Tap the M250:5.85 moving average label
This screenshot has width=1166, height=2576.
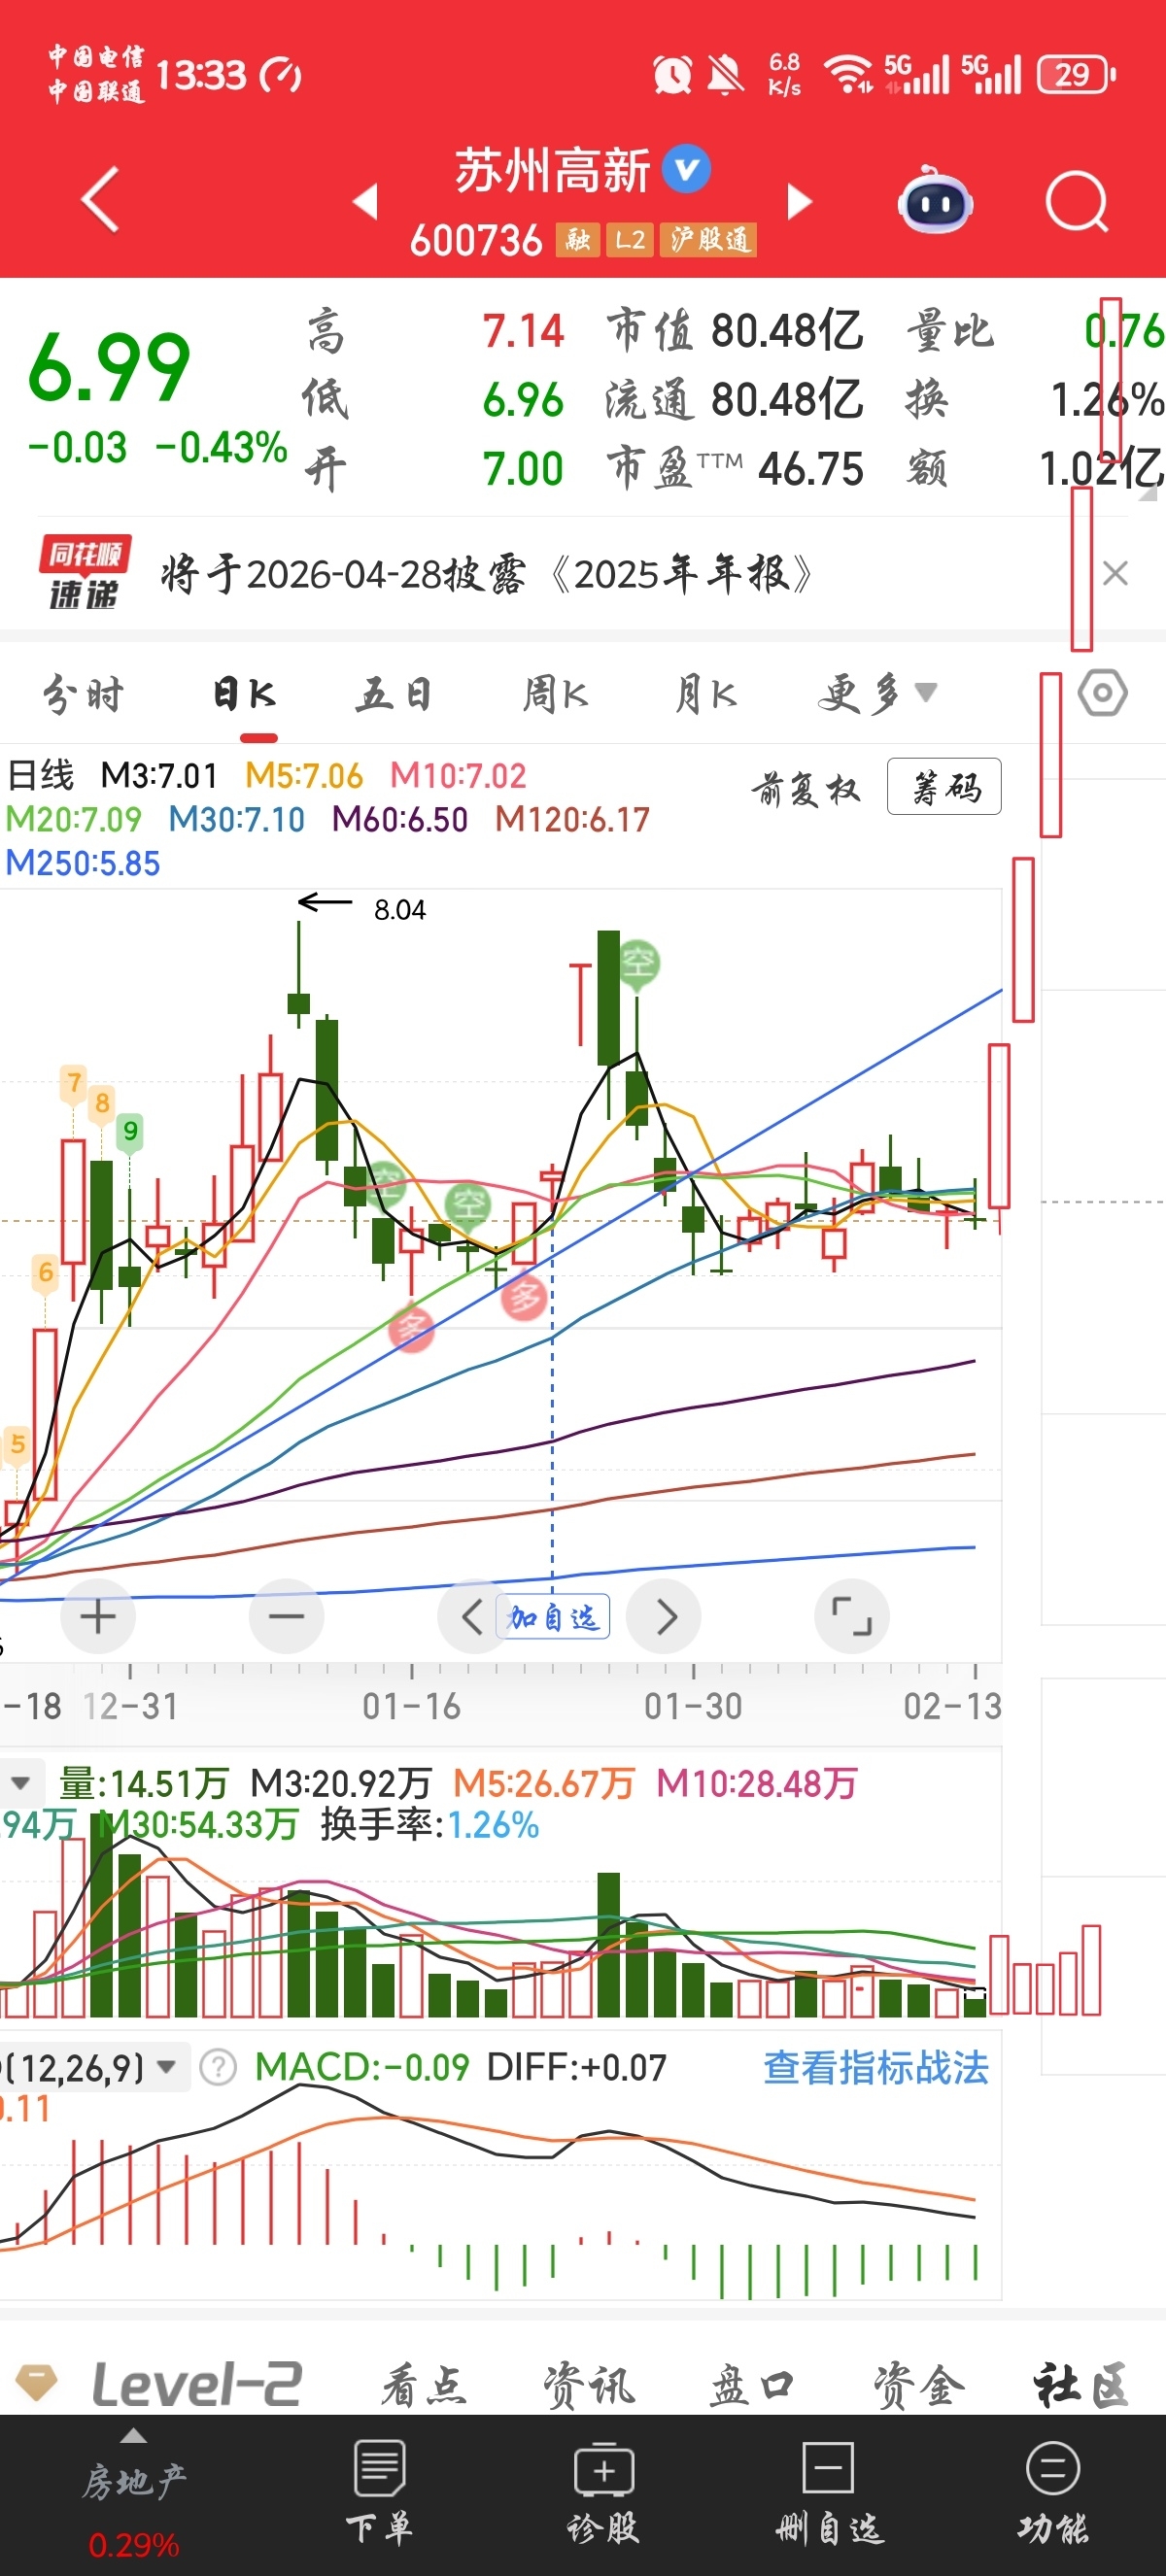tap(83, 863)
